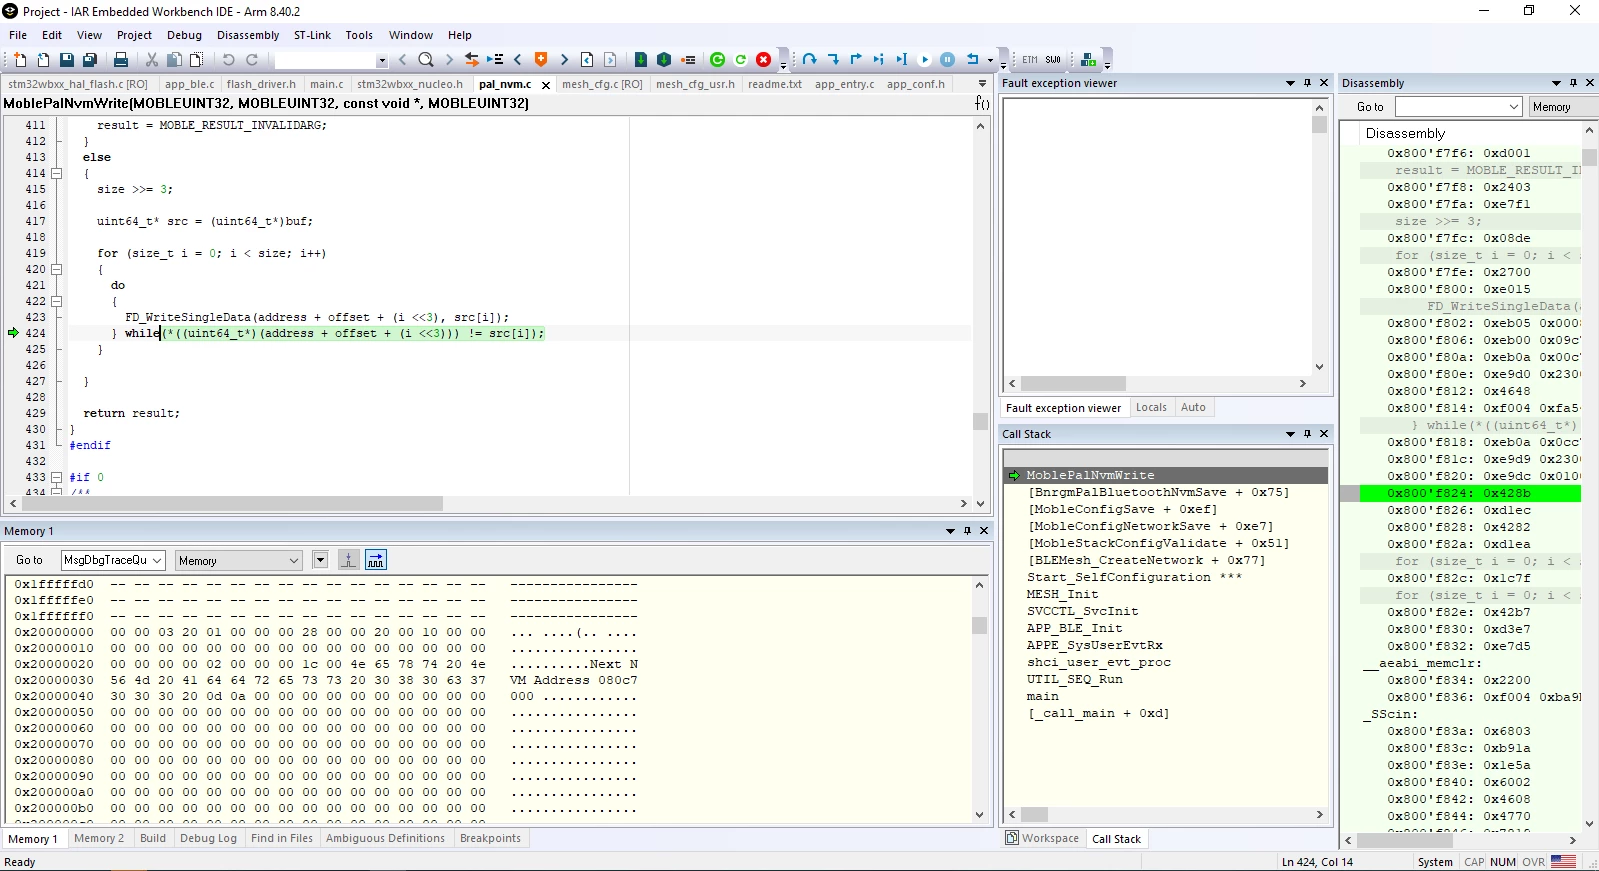Viewport: 1599px width, 871px height.
Task: Click the New Document toolbar icon
Action: [19, 60]
